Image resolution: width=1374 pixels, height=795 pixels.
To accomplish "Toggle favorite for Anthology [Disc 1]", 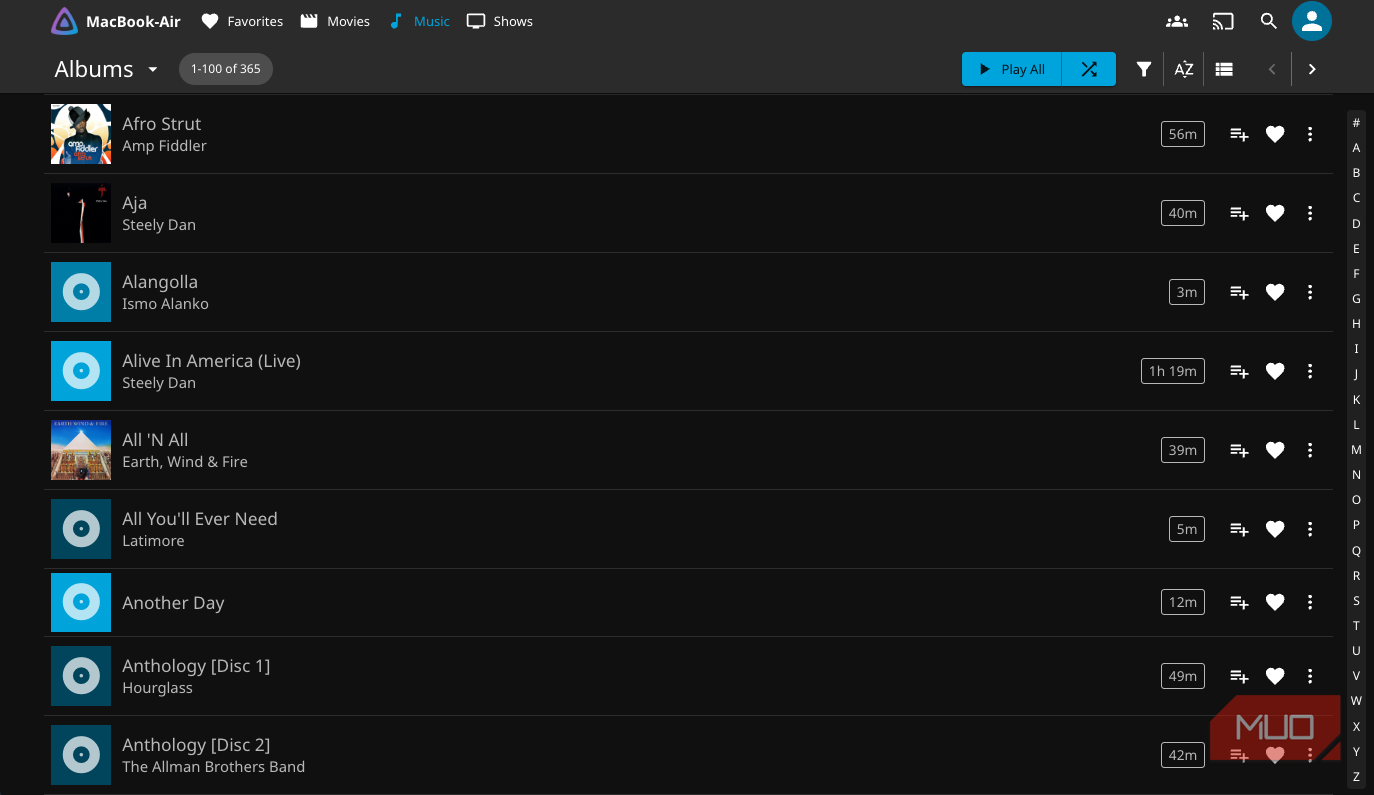I will click(1275, 676).
